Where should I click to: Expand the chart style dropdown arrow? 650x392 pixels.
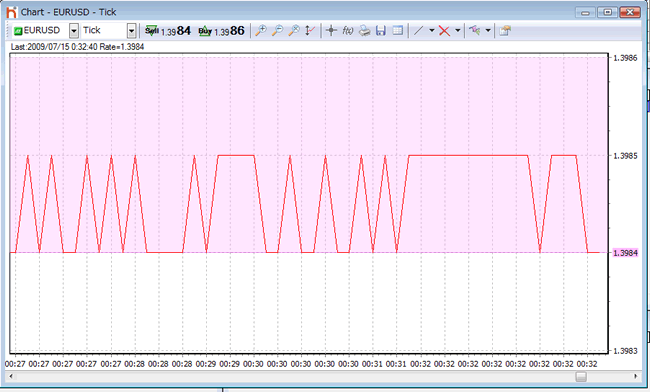click(x=488, y=30)
